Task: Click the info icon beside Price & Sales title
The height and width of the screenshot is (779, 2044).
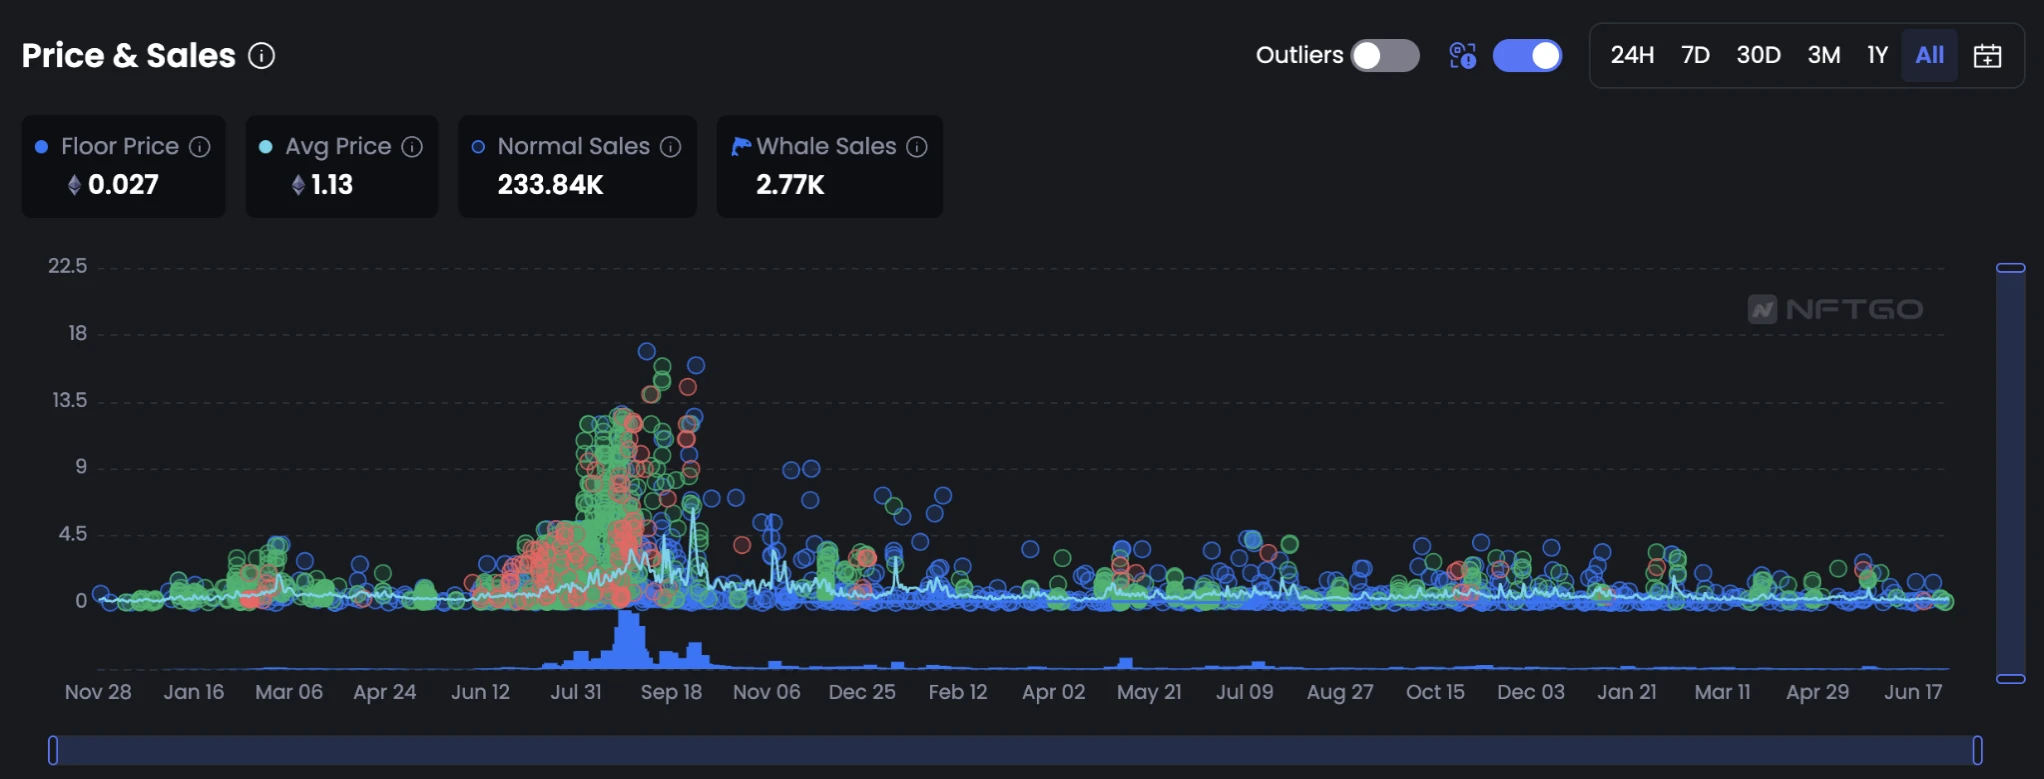Action: tap(262, 56)
